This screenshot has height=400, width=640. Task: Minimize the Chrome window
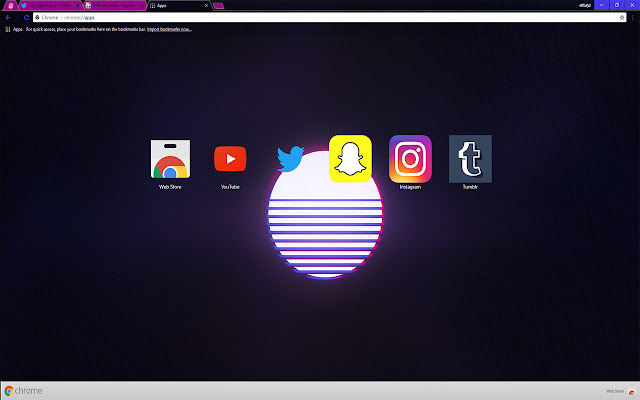[601, 5]
